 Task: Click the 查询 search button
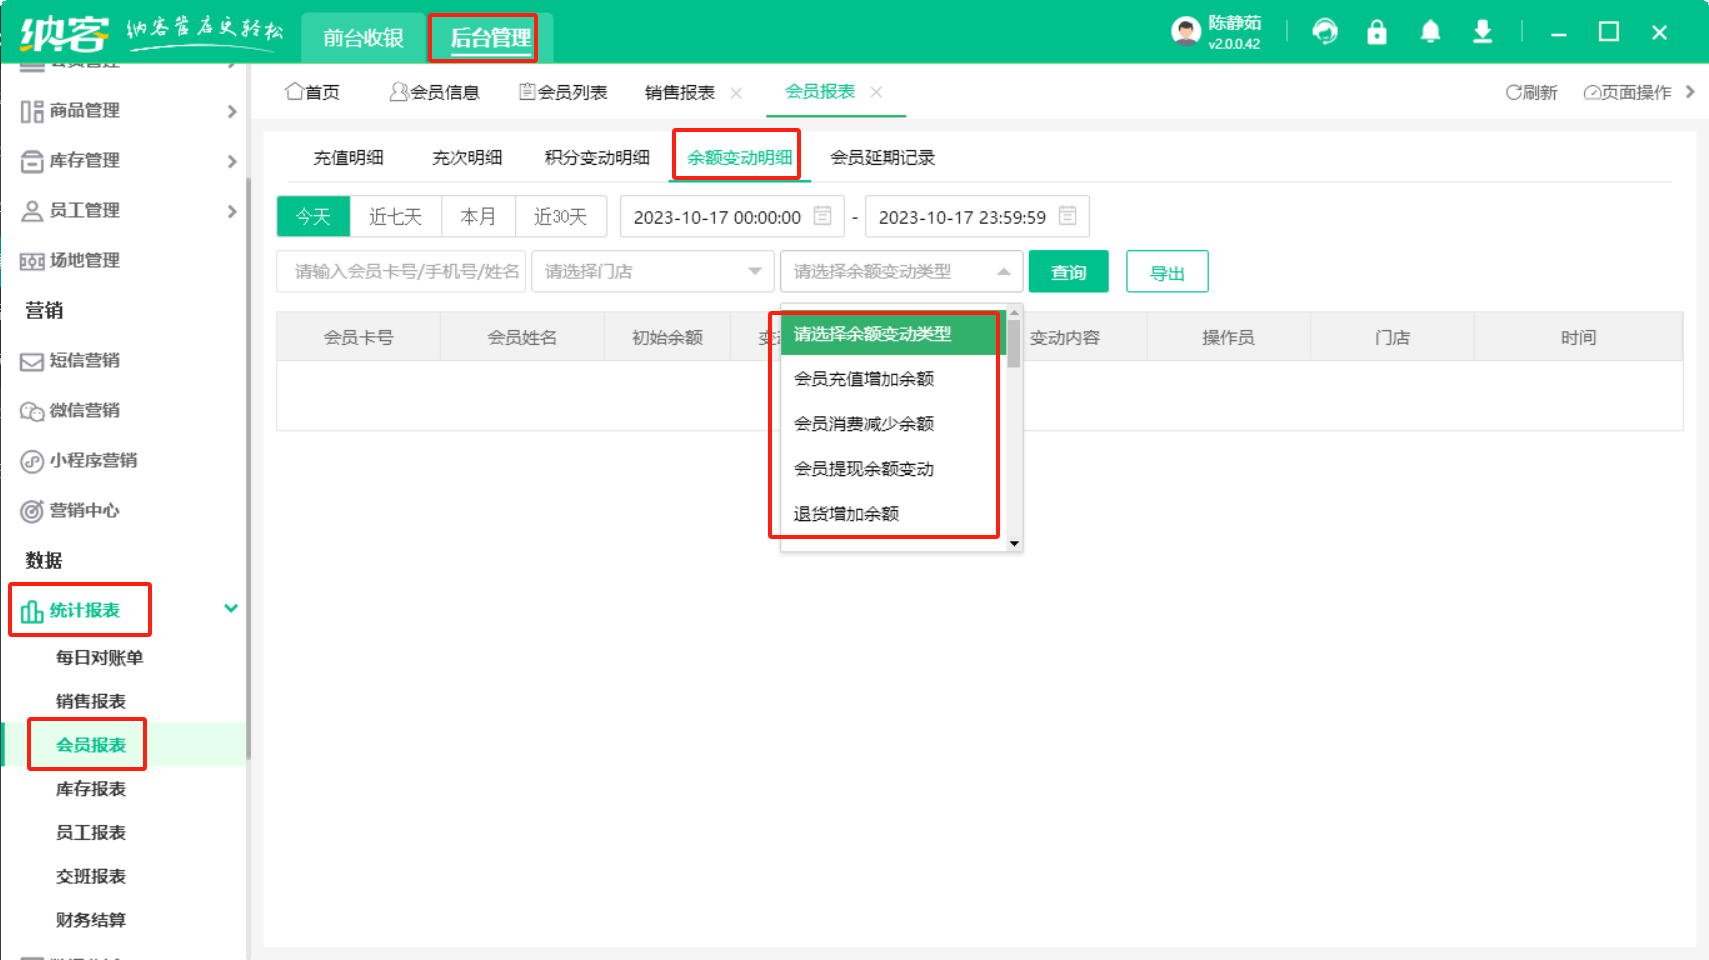(1068, 272)
